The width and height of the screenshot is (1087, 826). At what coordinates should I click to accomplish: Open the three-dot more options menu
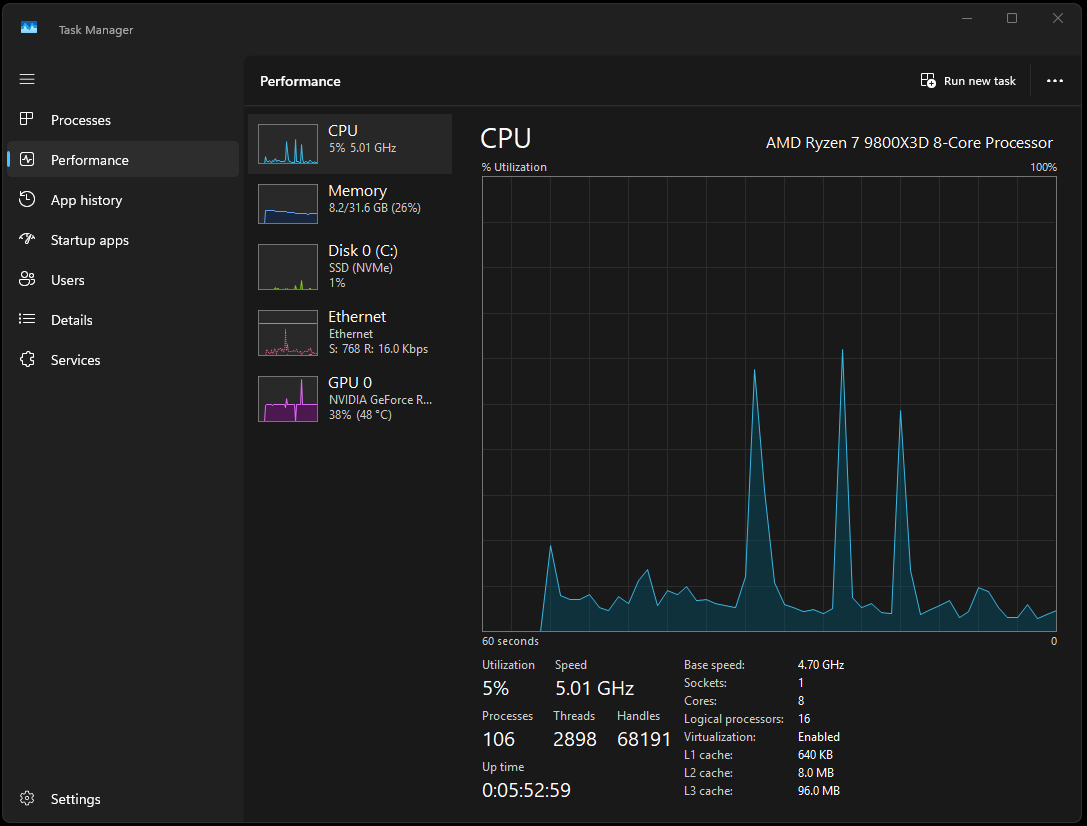point(1054,80)
